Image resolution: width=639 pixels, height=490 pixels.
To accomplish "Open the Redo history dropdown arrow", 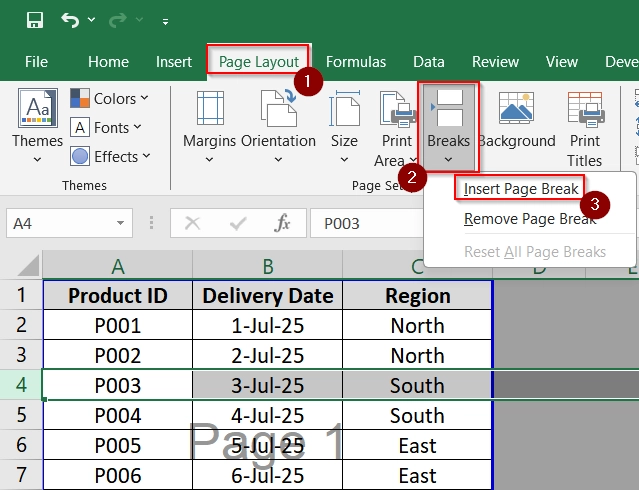I will (139, 20).
